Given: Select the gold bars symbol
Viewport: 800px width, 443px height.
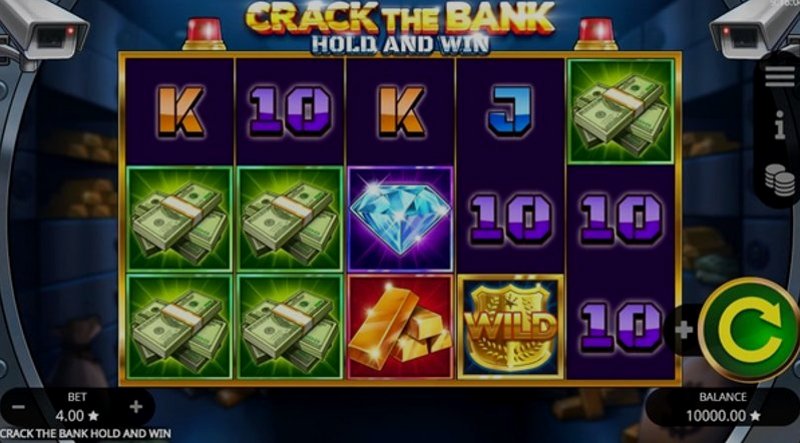Looking at the screenshot, I should point(400,327).
